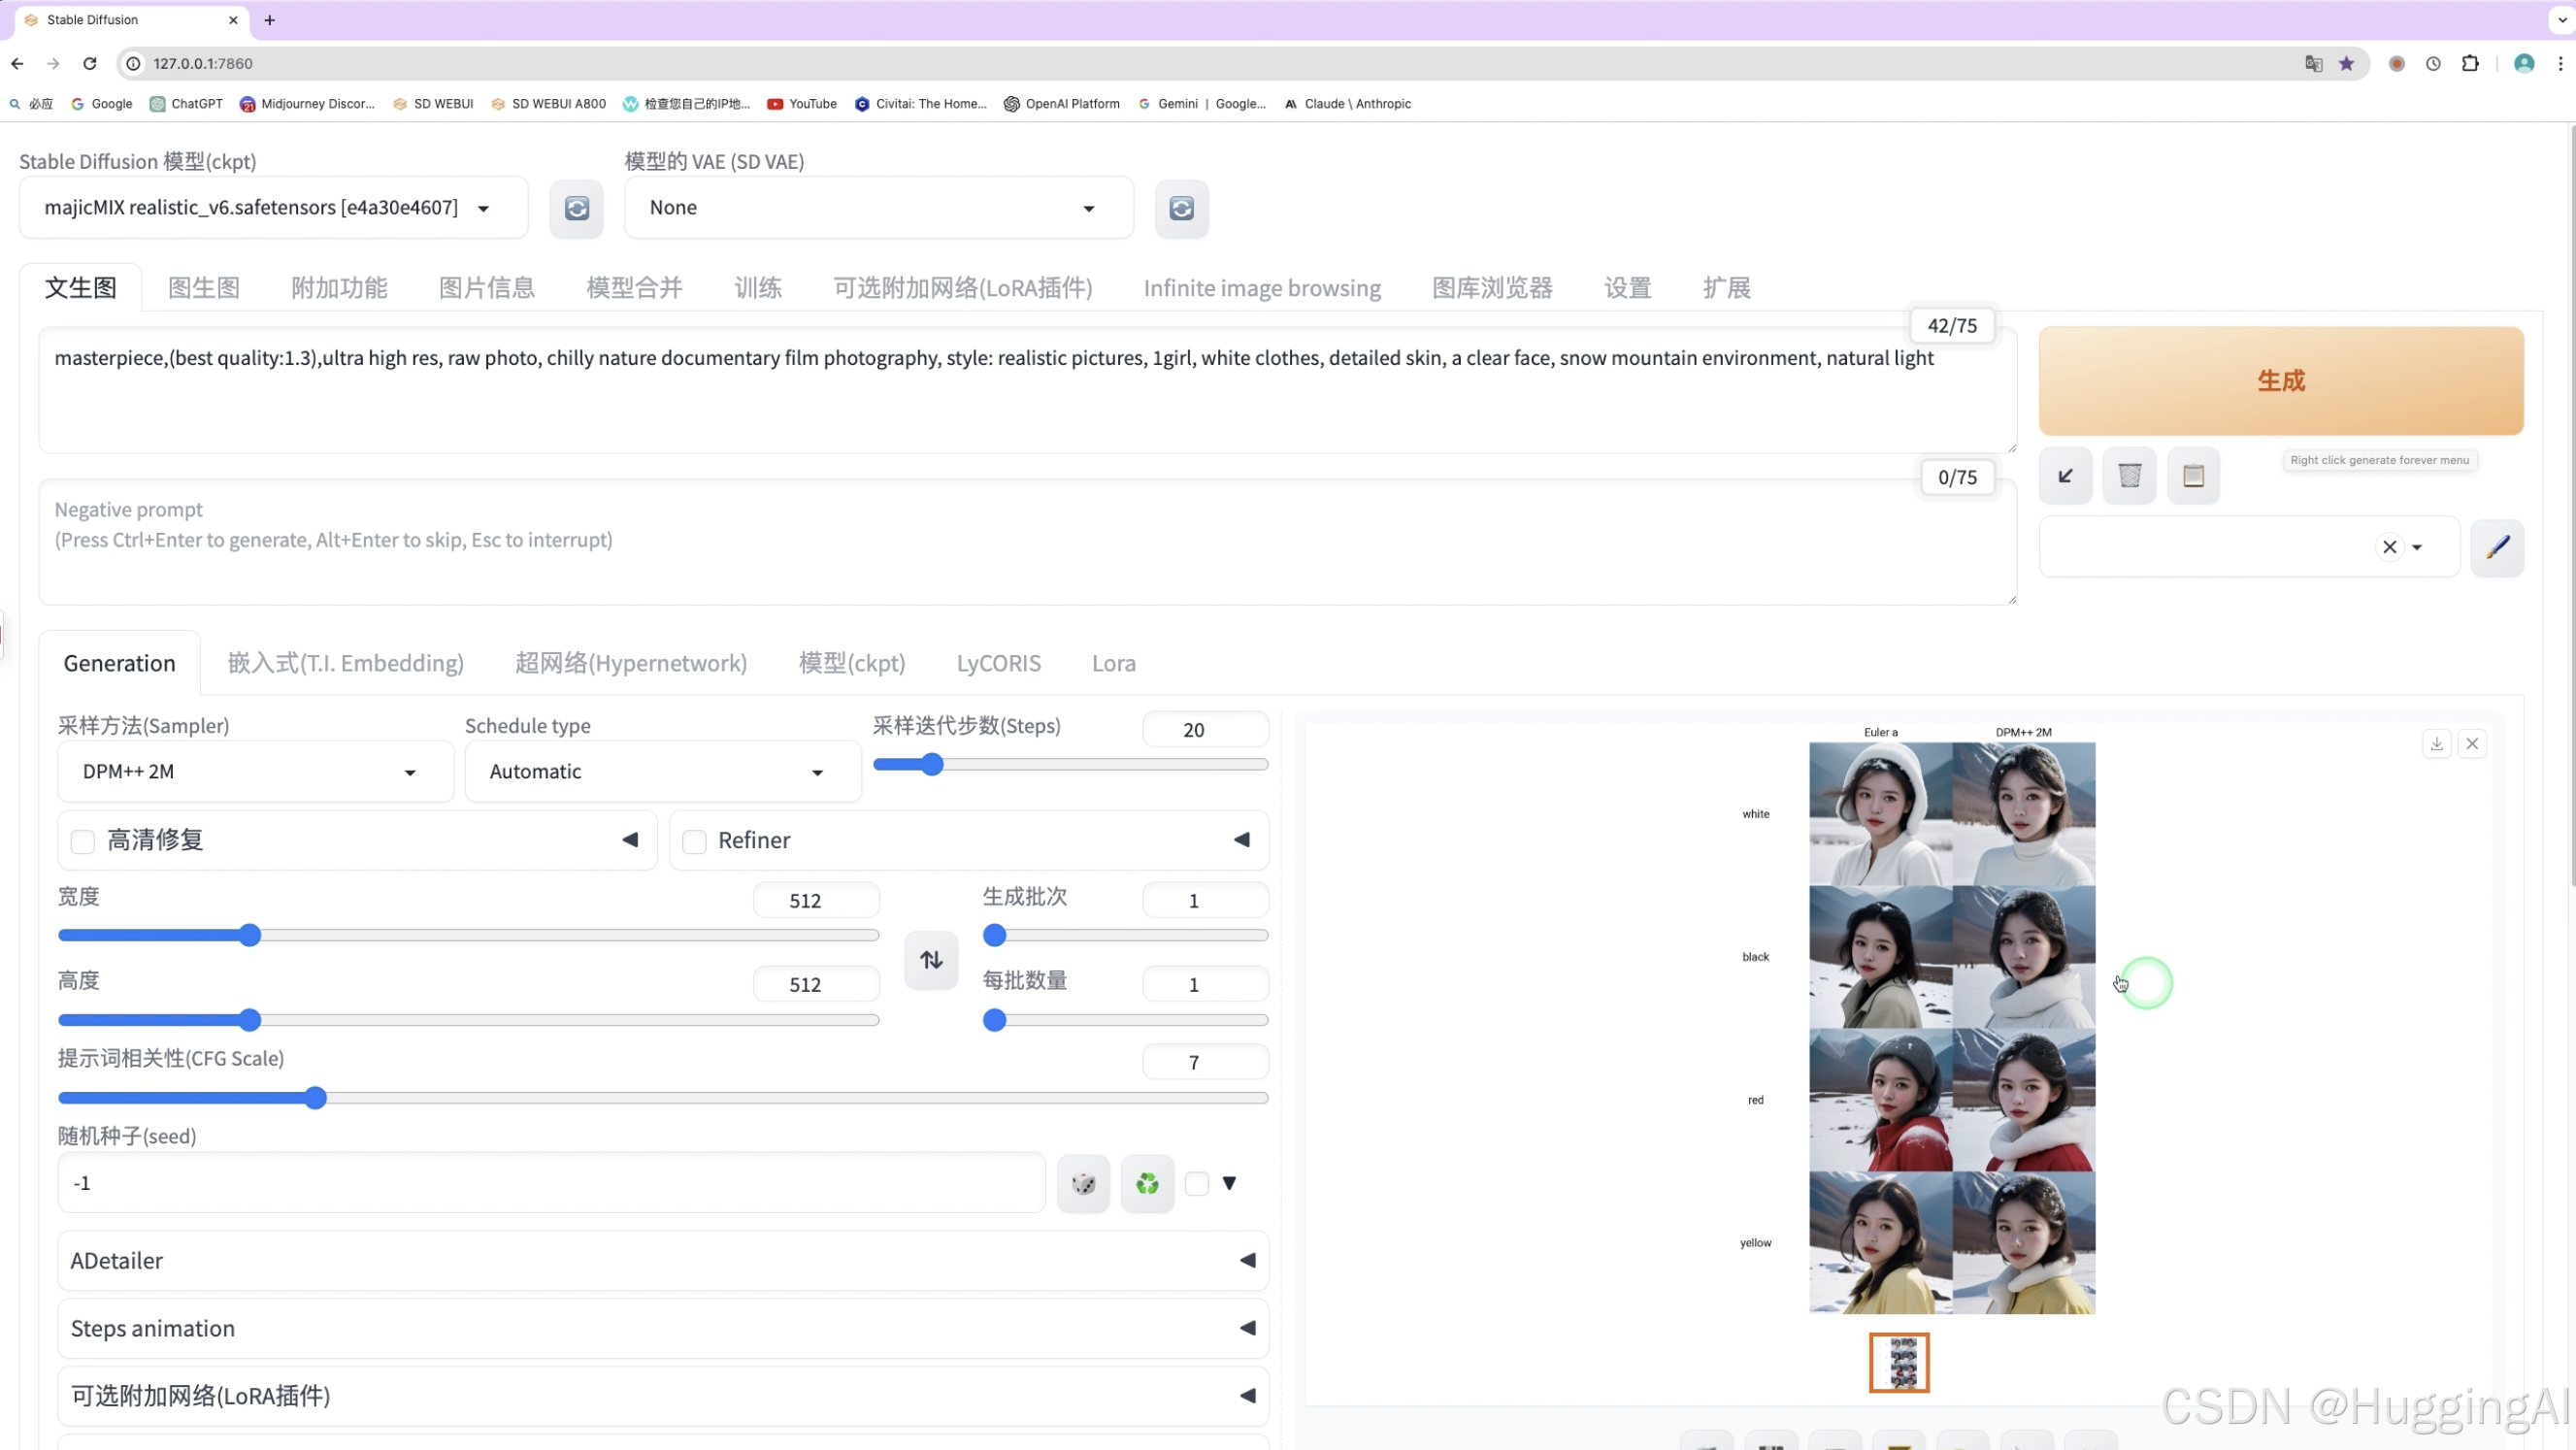Open the 扩展 extensions tab
The width and height of the screenshot is (2576, 1450).
tap(1726, 288)
